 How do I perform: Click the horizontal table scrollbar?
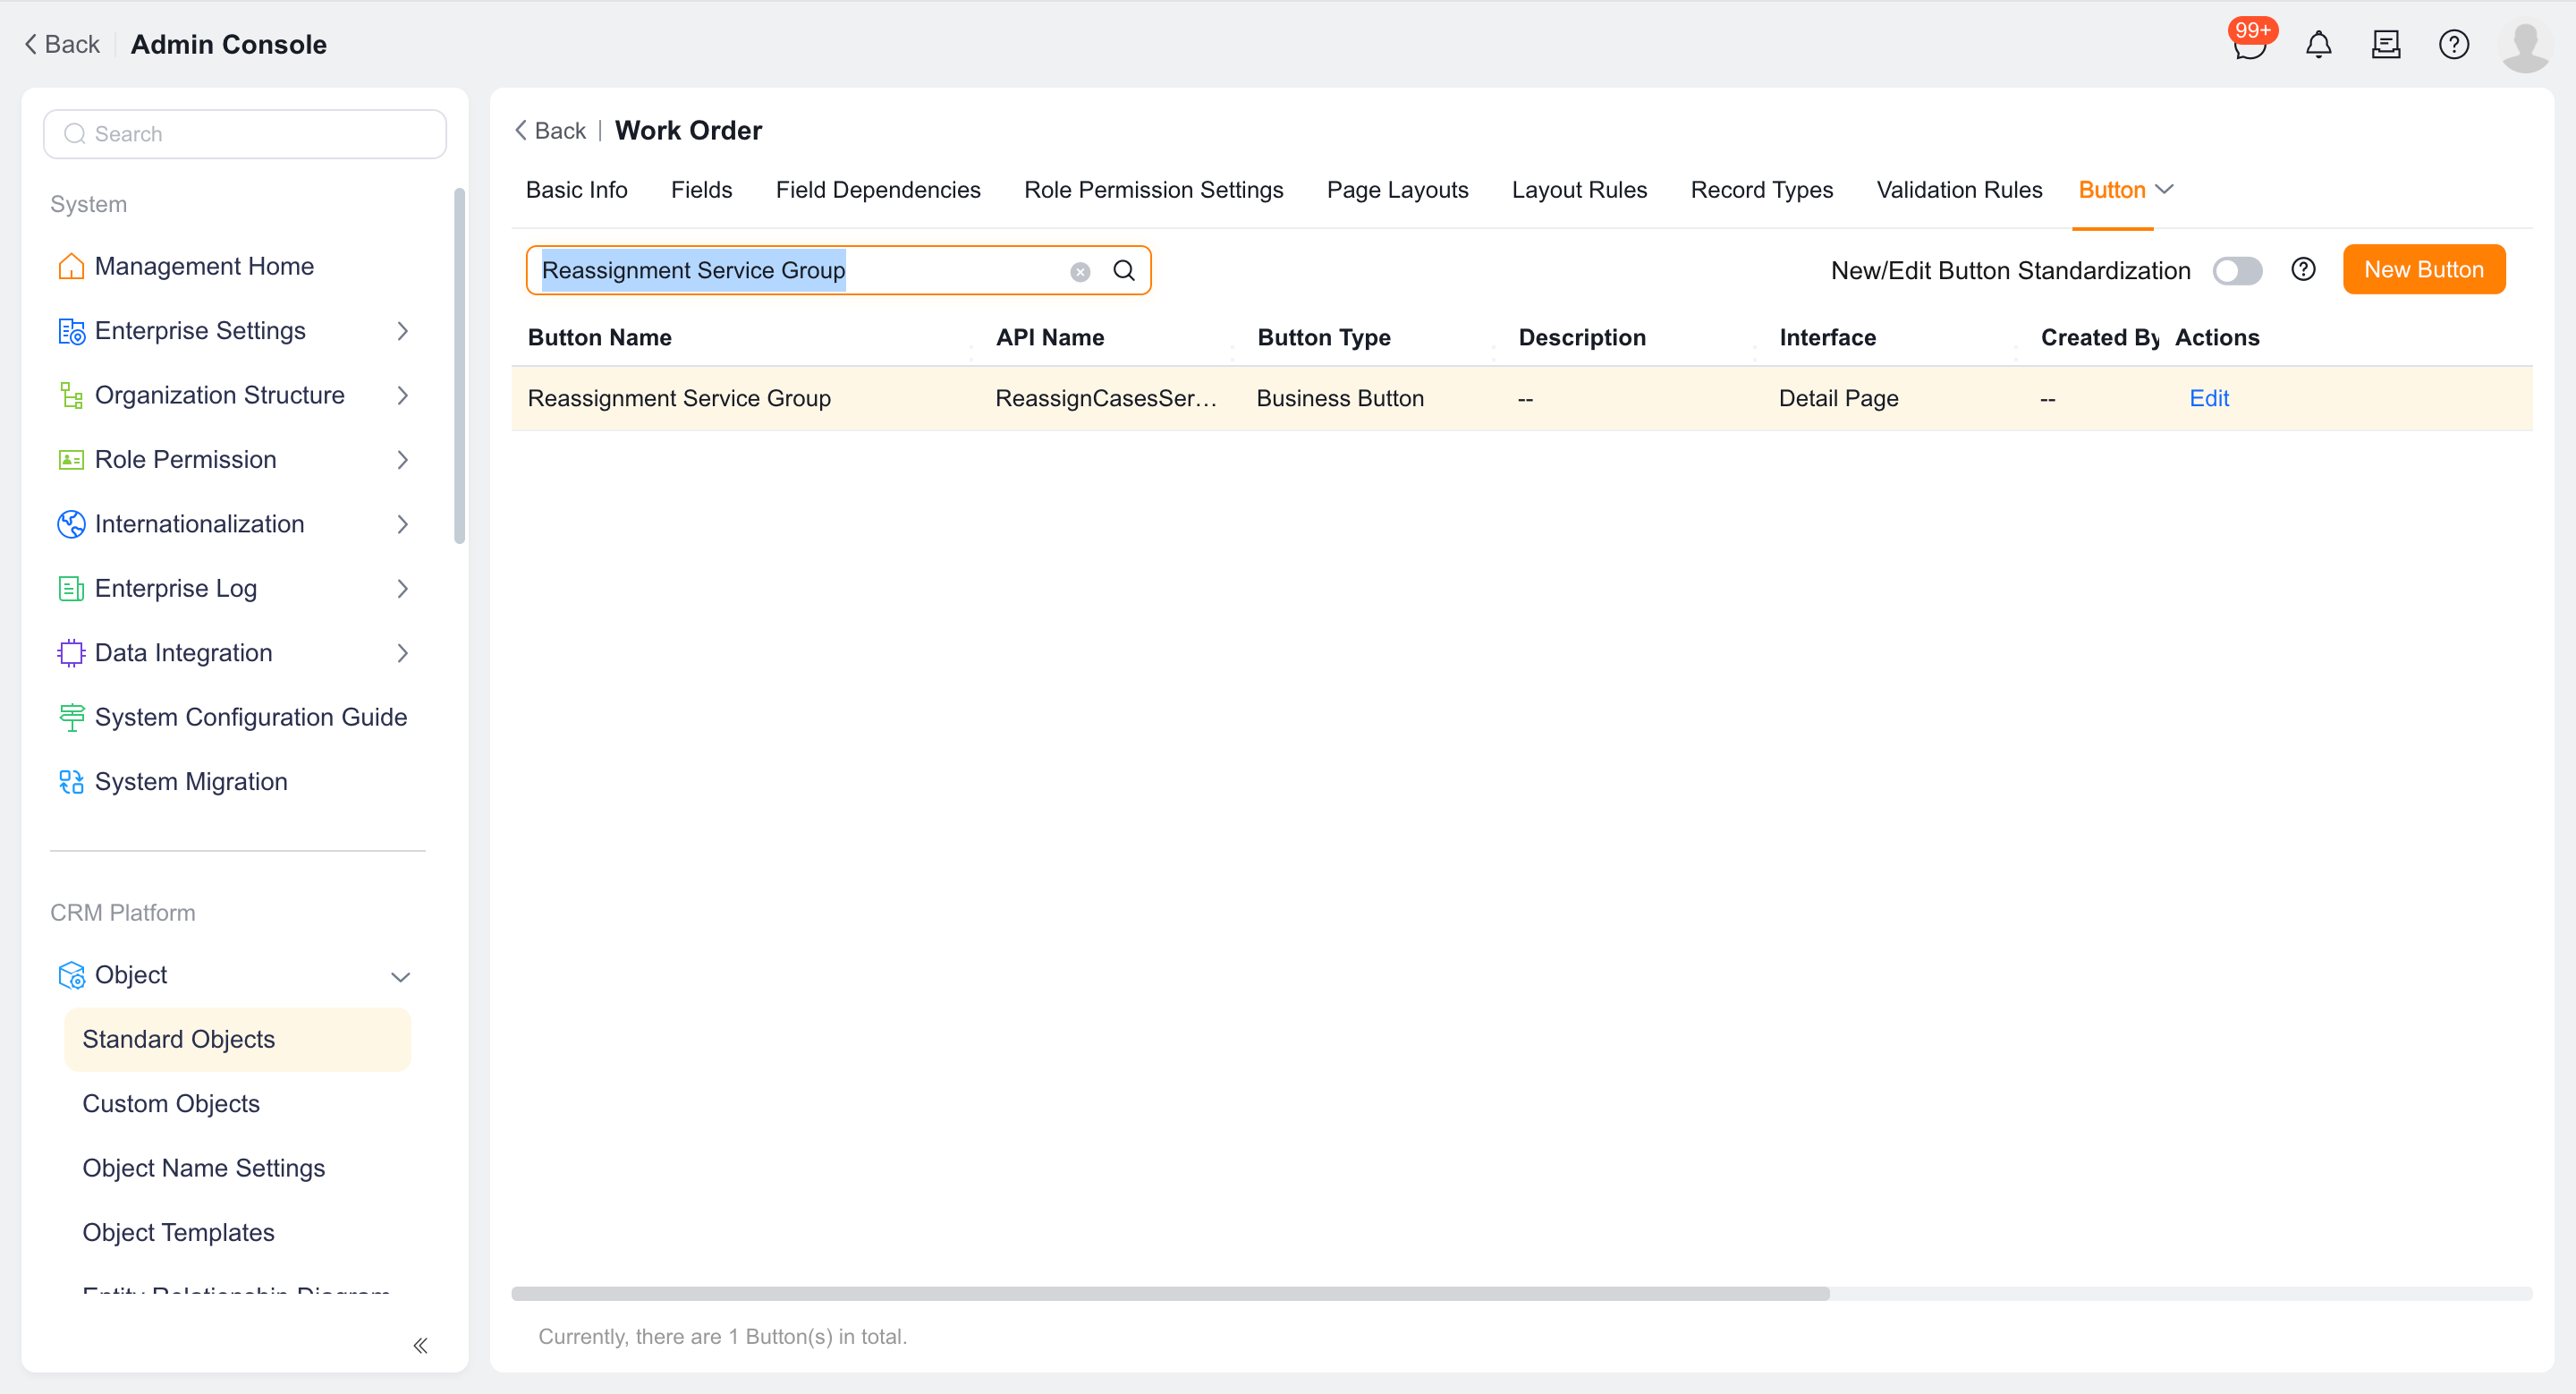coord(1170,1293)
